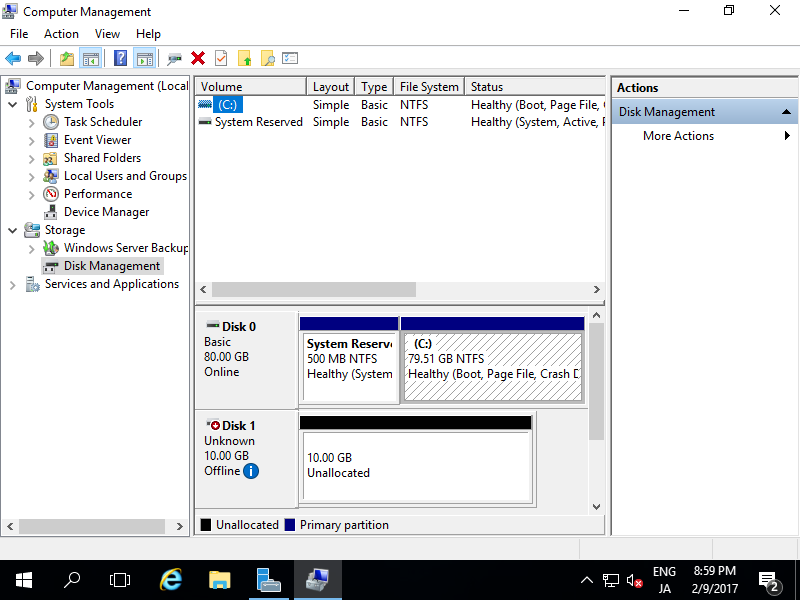Toggle Show/Hide Action Pane toolbar button
Screen dimensions: 800x600
(144, 59)
